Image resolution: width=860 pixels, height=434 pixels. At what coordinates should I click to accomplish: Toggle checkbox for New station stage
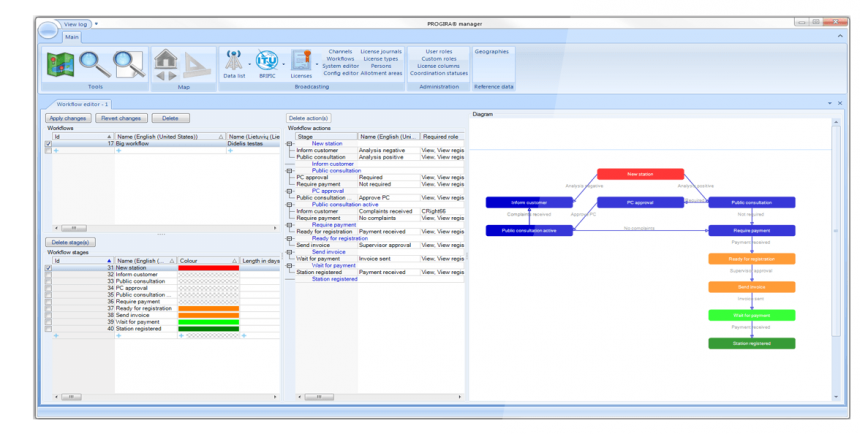tap(49, 268)
